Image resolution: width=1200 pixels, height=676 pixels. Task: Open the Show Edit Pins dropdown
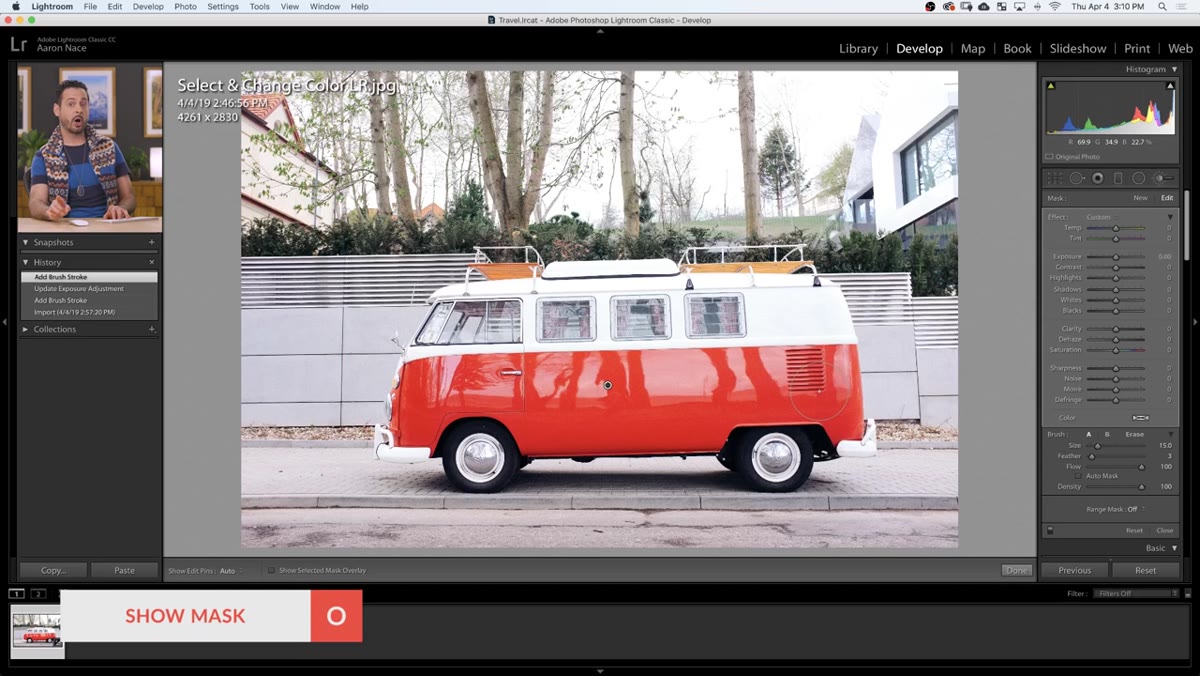231,570
